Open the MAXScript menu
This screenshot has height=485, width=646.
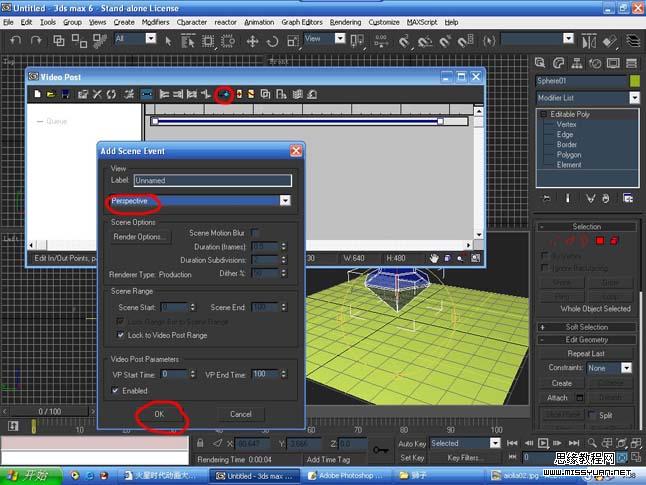(x=421, y=22)
